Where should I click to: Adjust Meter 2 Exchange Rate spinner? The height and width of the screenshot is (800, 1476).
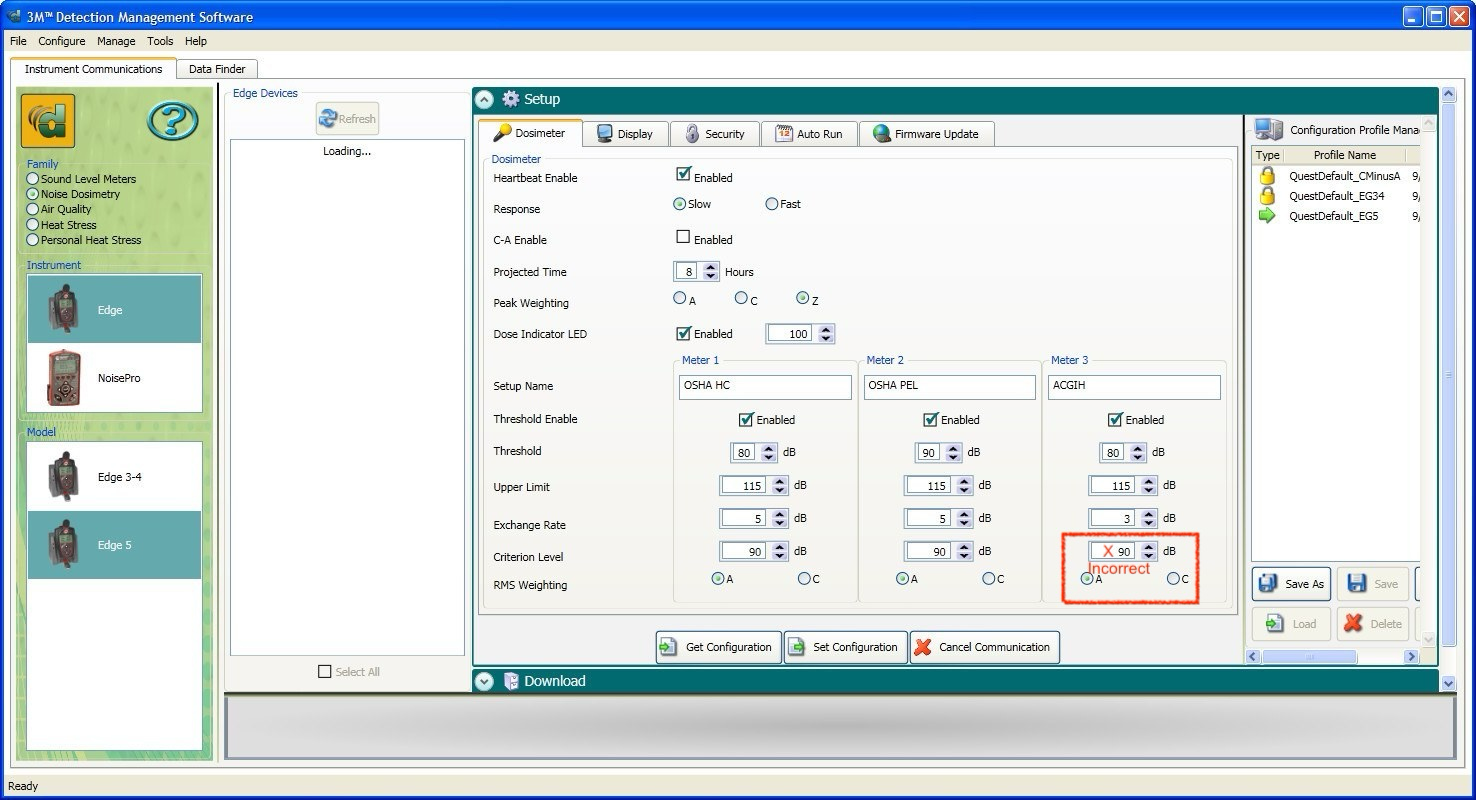pyautogui.click(x=964, y=518)
